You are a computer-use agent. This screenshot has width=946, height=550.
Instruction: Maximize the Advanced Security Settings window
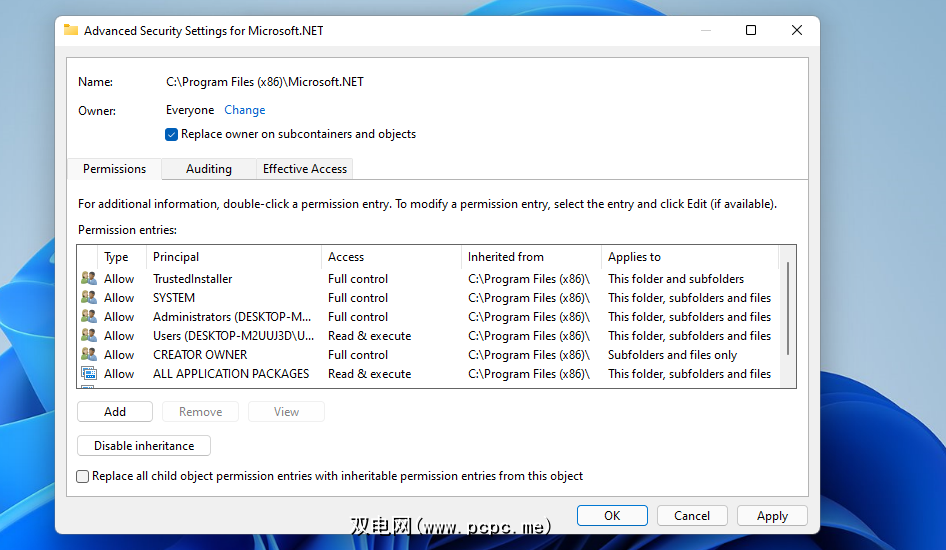click(x=751, y=30)
